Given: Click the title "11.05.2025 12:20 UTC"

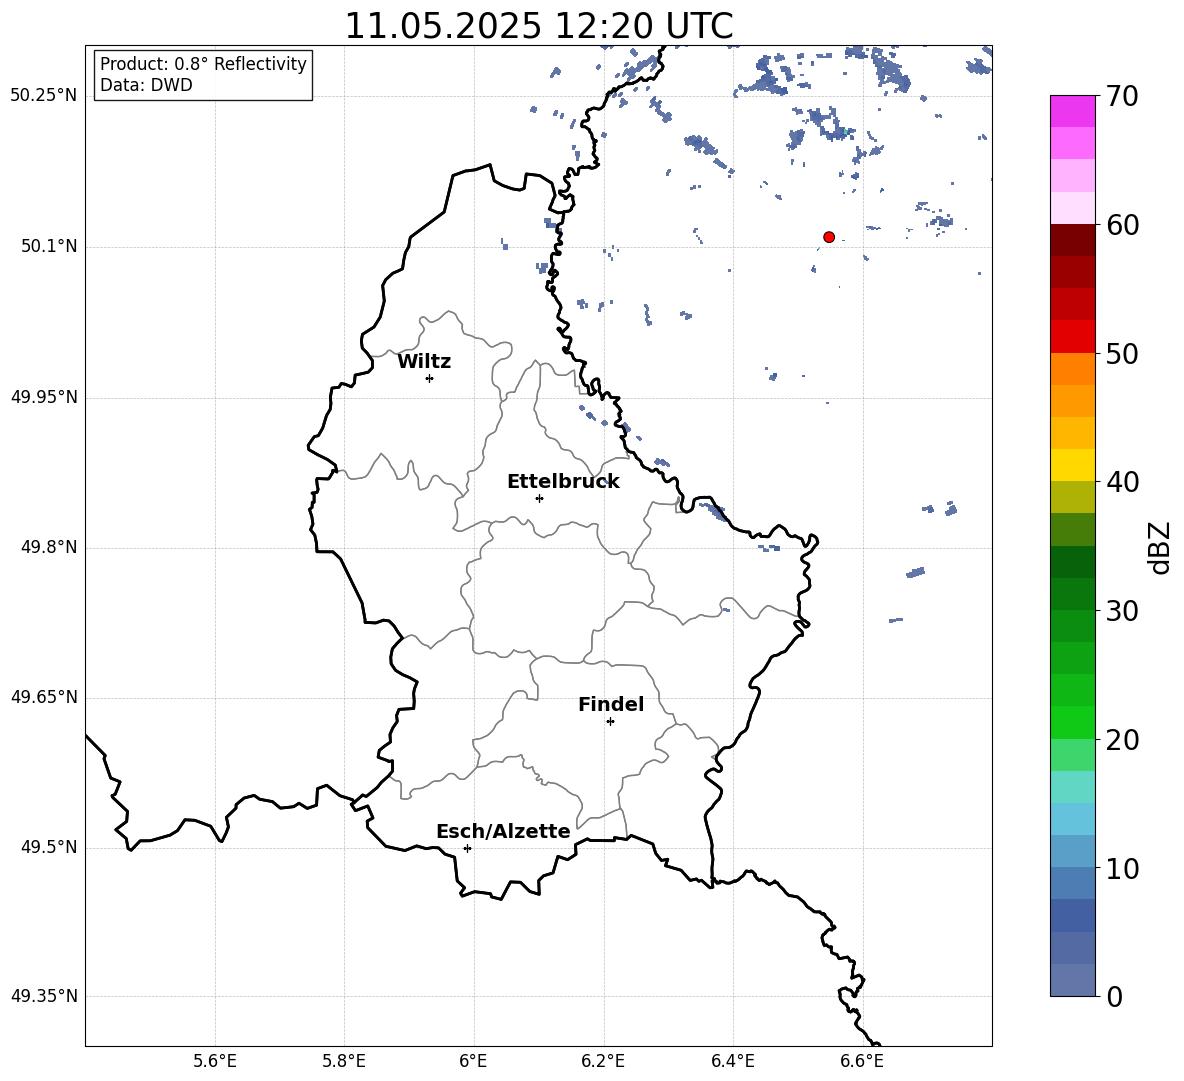Looking at the screenshot, I should click(x=539, y=26).
